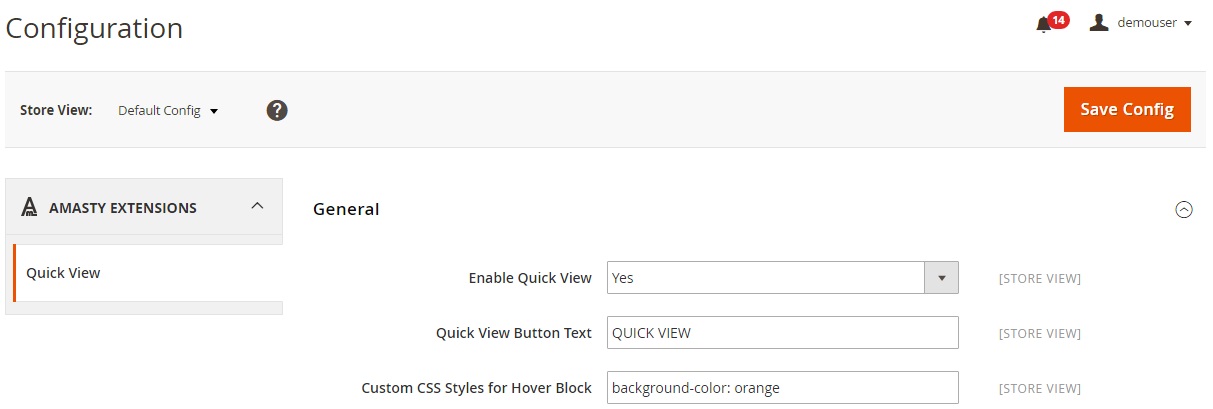Click the Quick View Button Text field
1213x409 pixels.
click(782, 333)
